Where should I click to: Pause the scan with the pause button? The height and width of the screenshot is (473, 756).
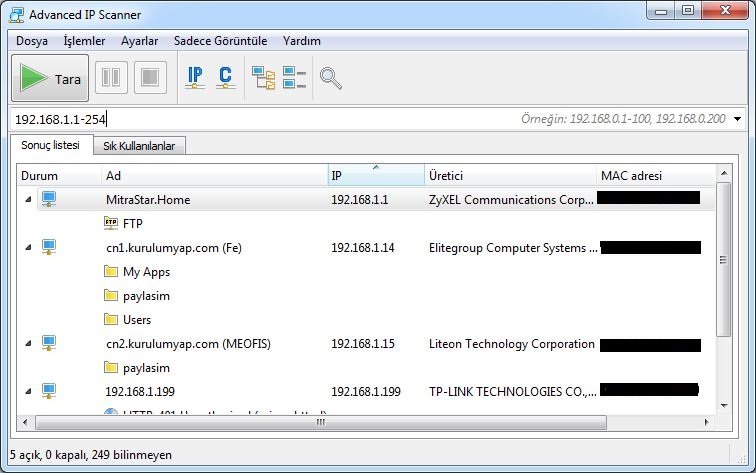111,77
